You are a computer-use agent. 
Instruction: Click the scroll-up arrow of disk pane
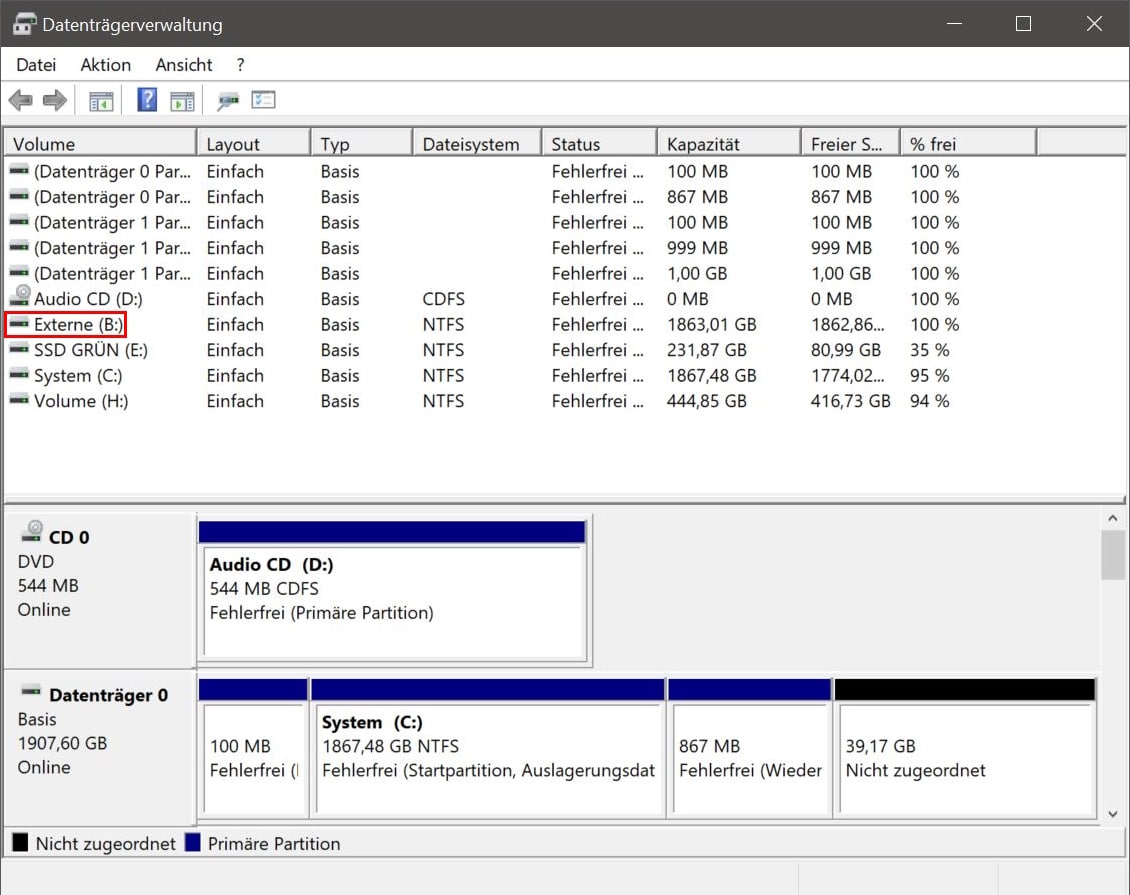tap(1113, 518)
